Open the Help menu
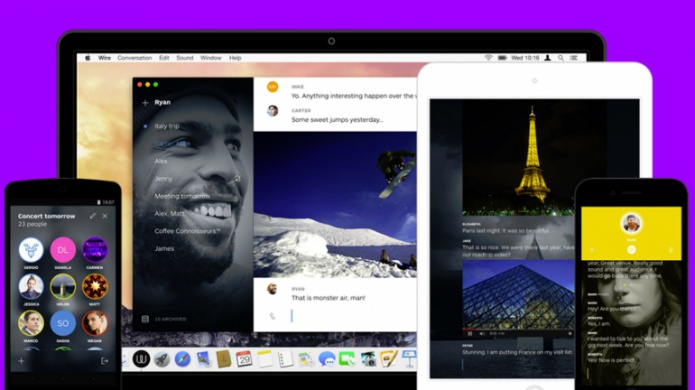 (235, 58)
